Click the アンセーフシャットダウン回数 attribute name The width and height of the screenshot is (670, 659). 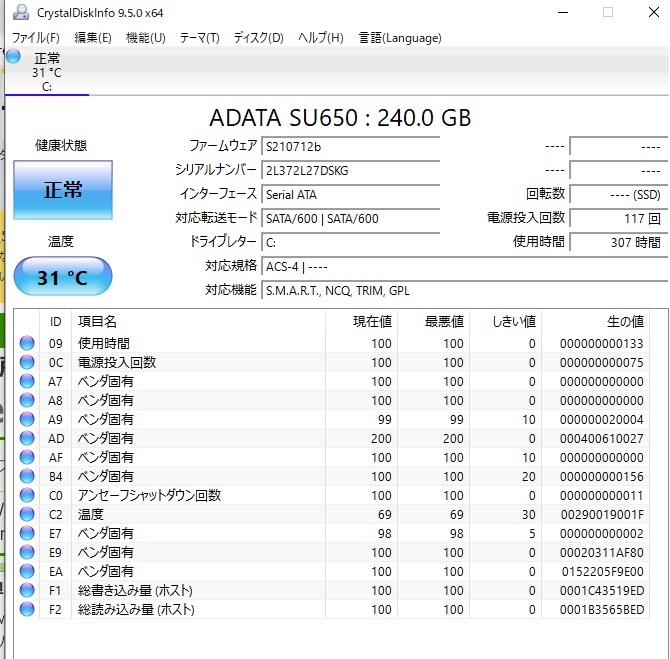(x=149, y=495)
